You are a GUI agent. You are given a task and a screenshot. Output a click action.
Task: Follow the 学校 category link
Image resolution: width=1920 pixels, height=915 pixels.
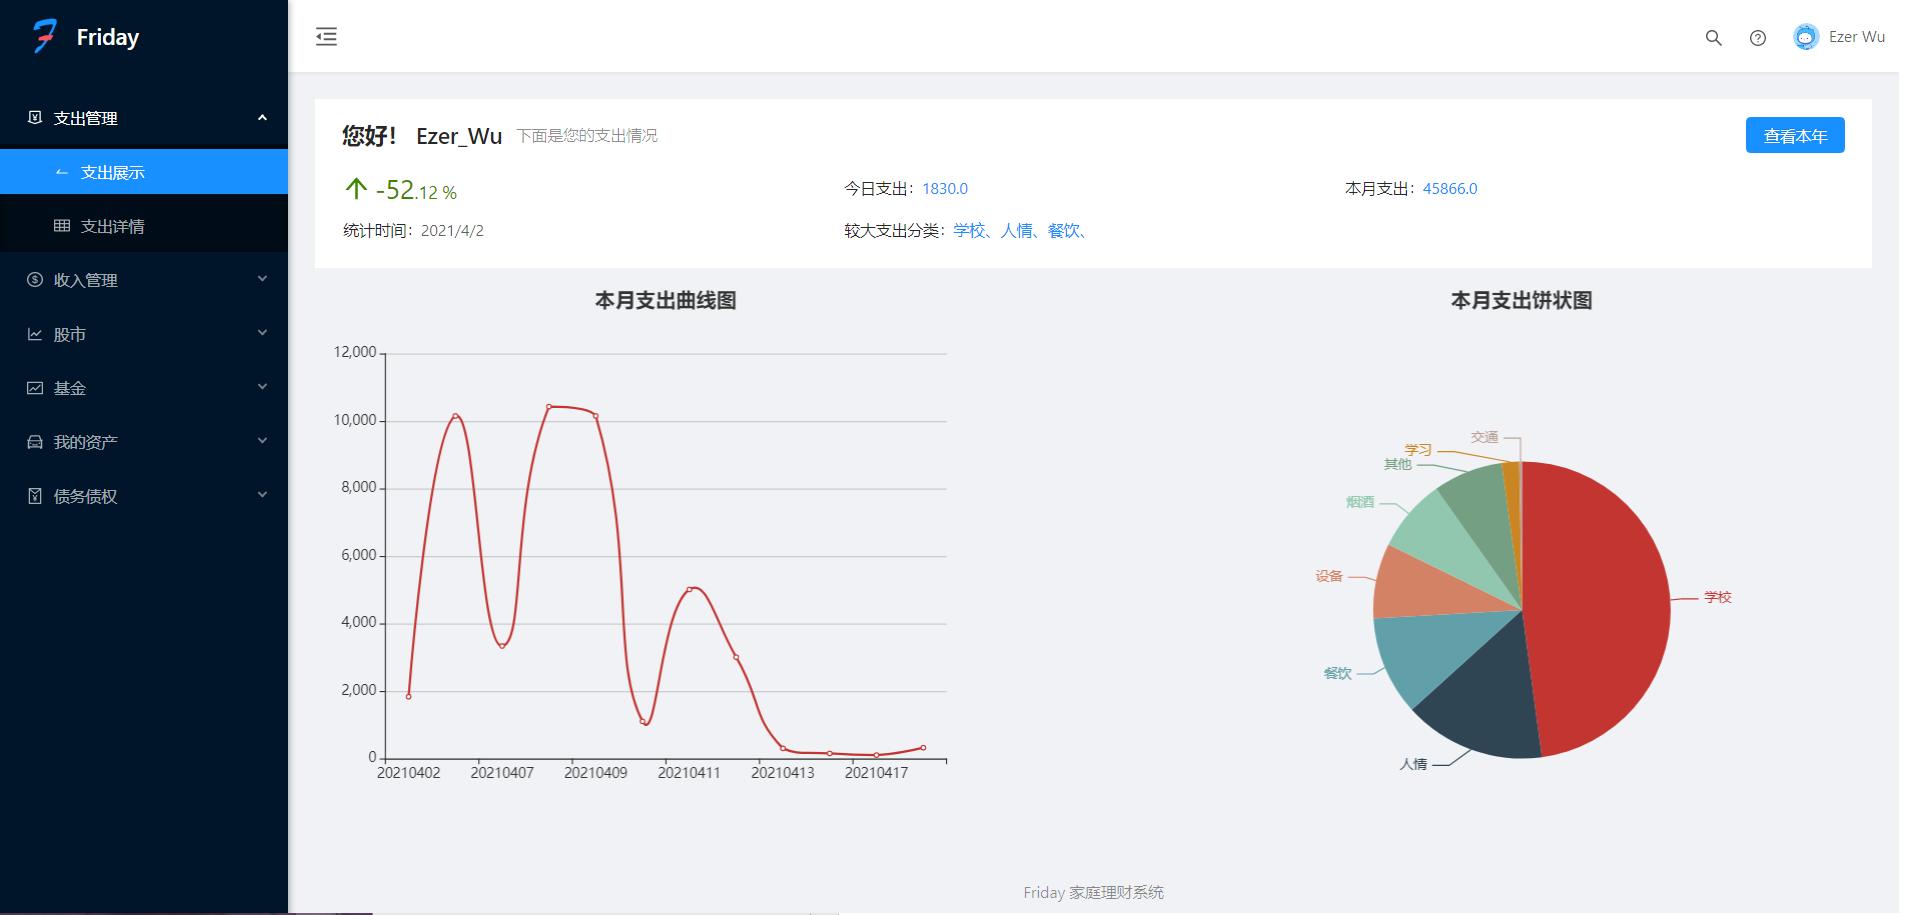970,231
